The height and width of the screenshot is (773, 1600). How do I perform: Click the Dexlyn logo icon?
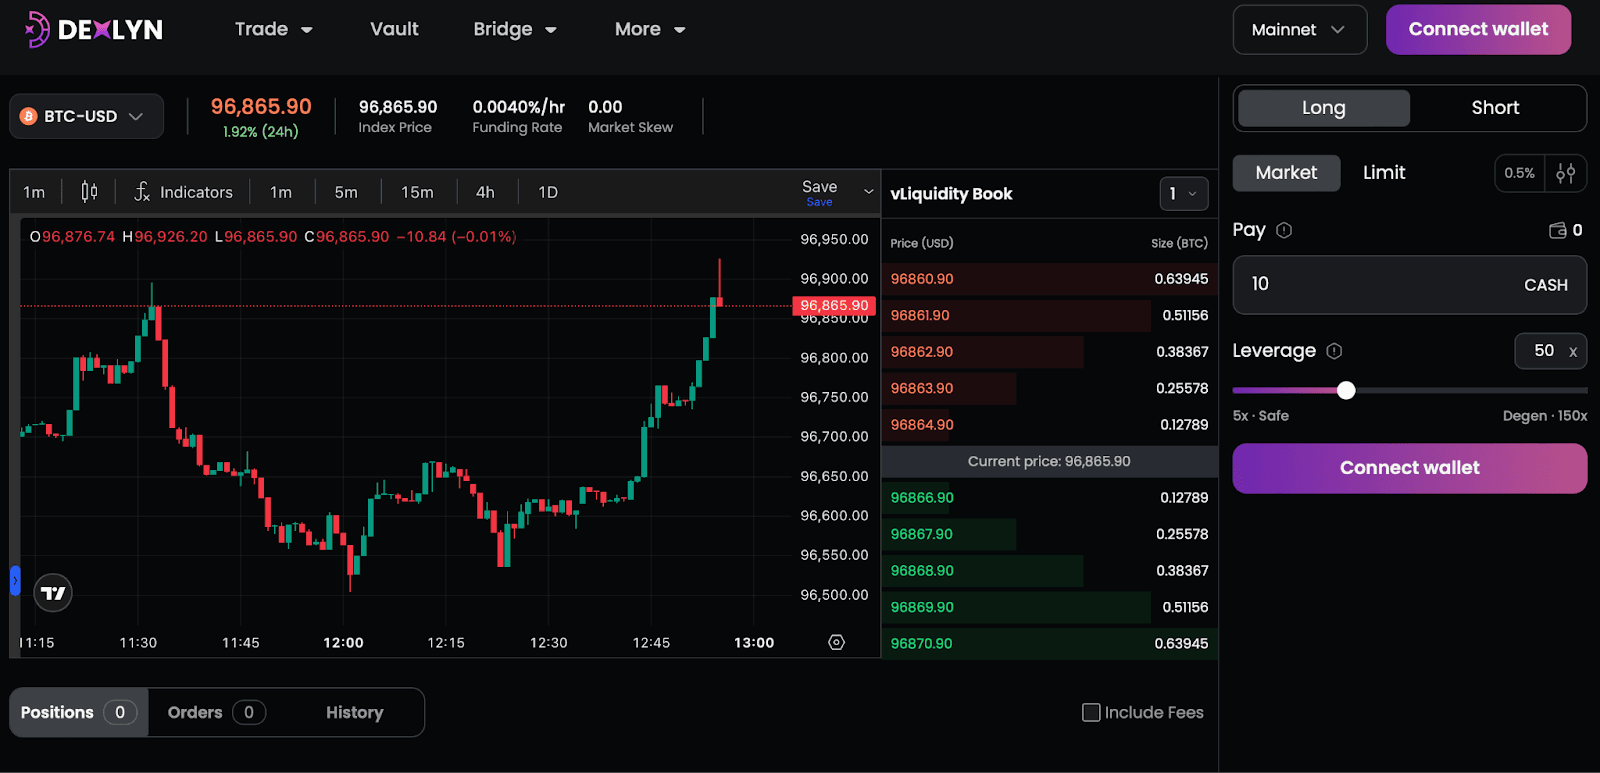[37, 30]
